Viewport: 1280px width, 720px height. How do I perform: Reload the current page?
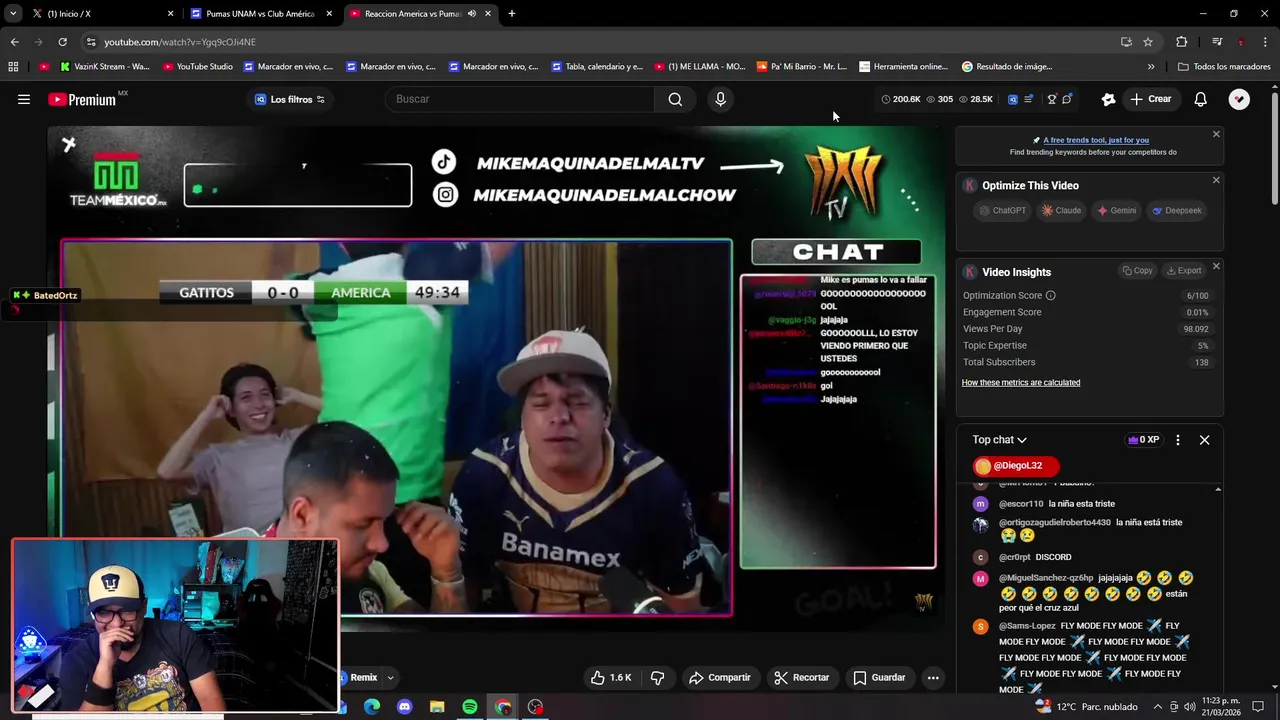coord(62,42)
